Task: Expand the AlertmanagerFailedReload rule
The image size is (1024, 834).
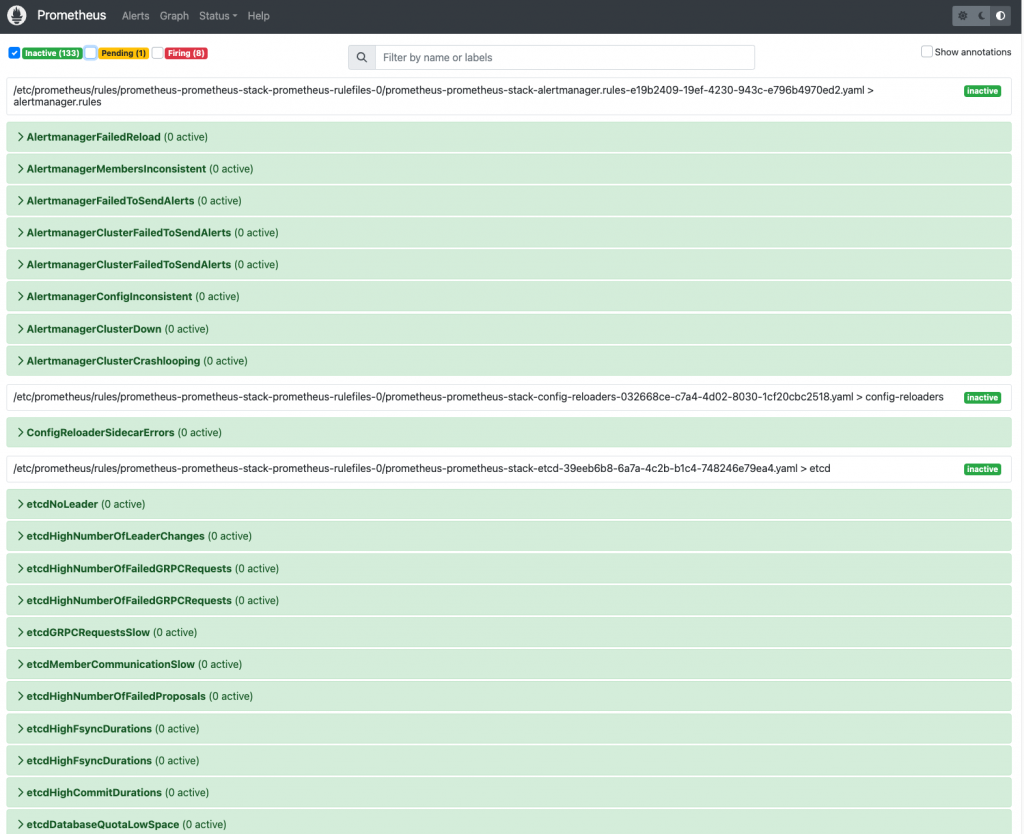Action: (509, 137)
